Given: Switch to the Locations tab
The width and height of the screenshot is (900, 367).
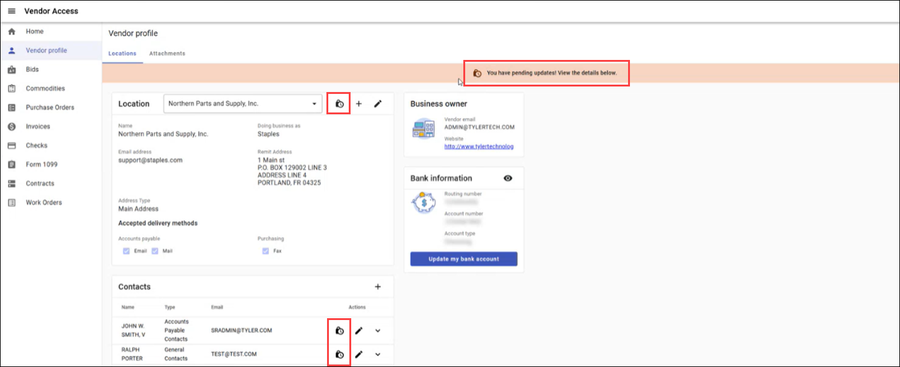Looking at the screenshot, I should 122,53.
